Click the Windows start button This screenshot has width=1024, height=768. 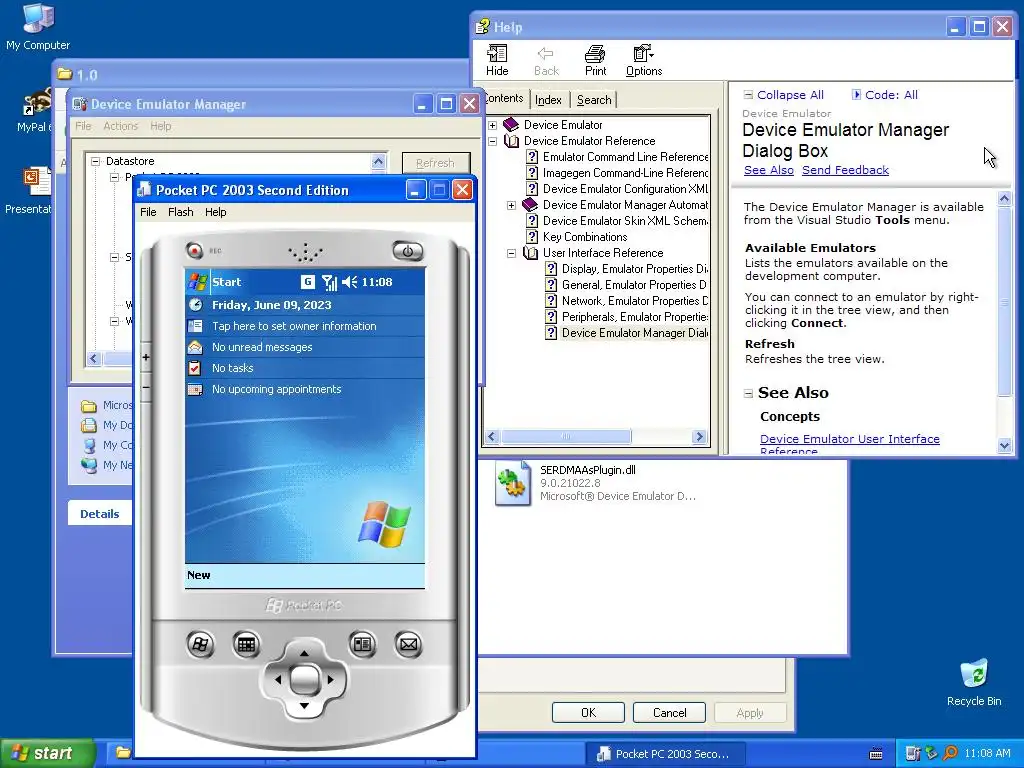(48, 753)
